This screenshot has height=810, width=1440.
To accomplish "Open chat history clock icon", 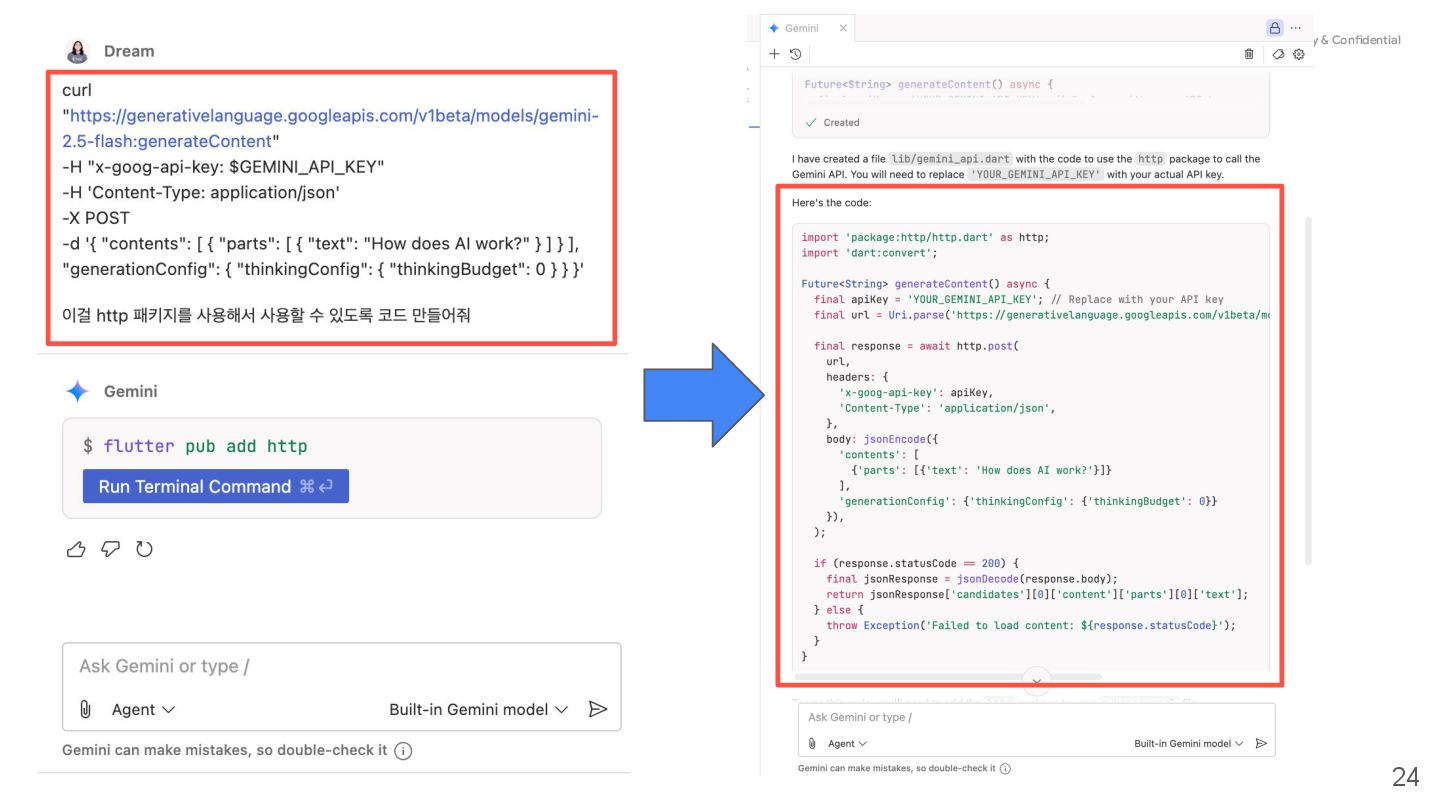I will click(795, 54).
